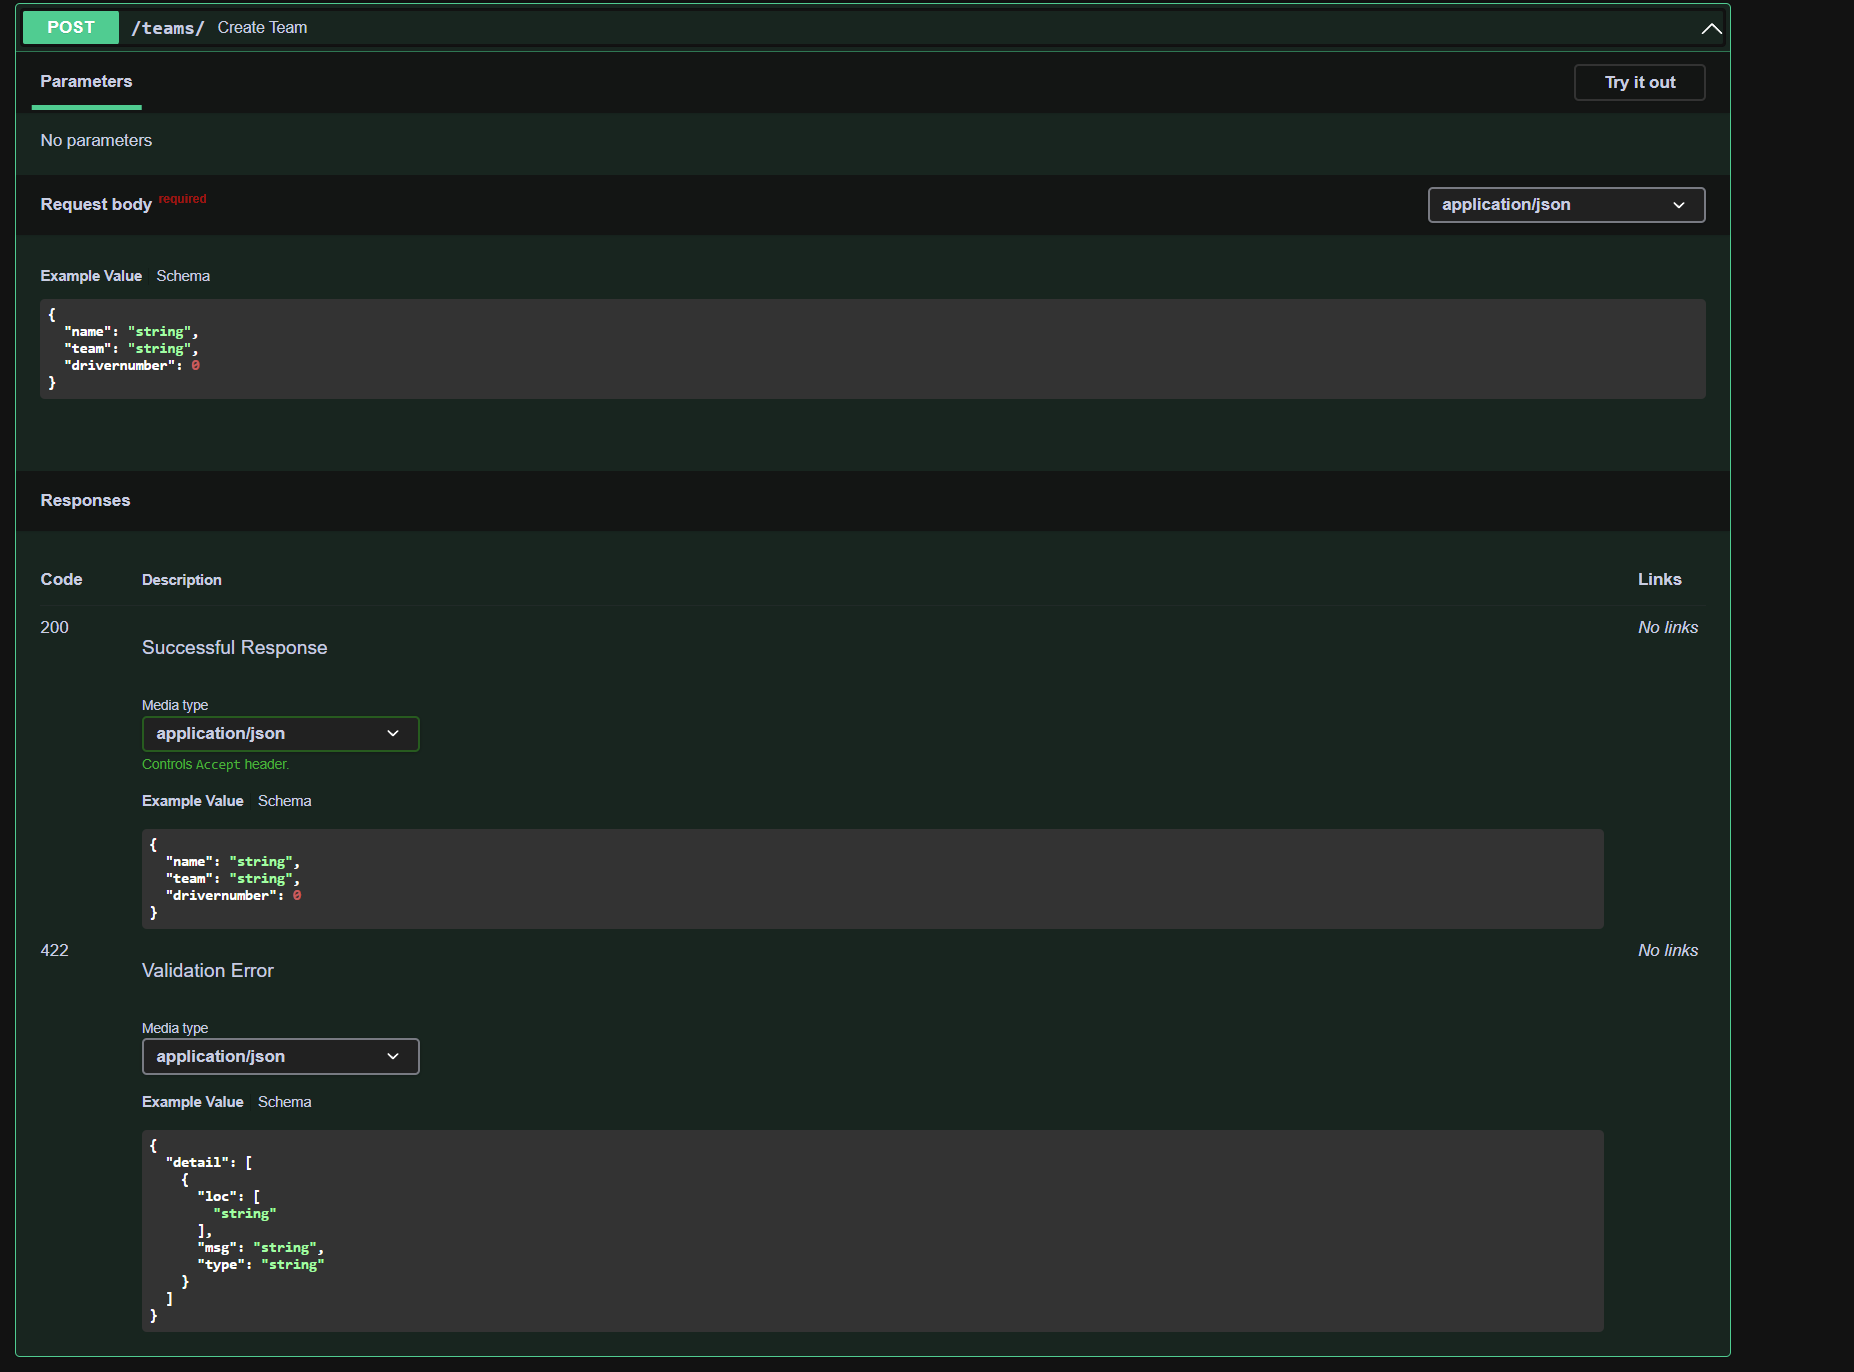This screenshot has height=1372, width=1854.
Task: Show the Schema tab under Validation Error
Action: click(x=285, y=1102)
